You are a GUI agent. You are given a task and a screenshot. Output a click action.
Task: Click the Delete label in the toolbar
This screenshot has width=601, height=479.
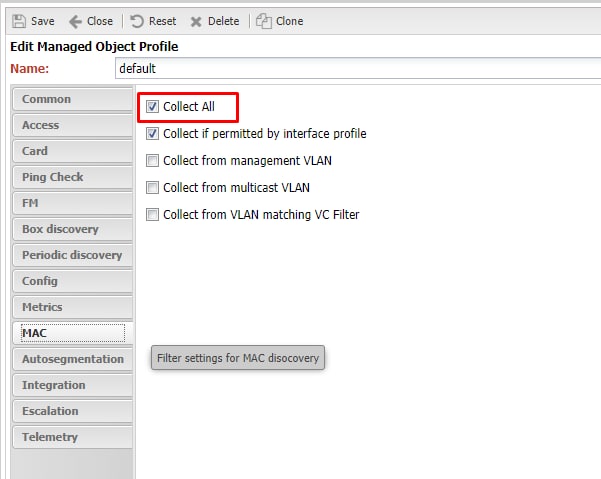click(223, 21)
